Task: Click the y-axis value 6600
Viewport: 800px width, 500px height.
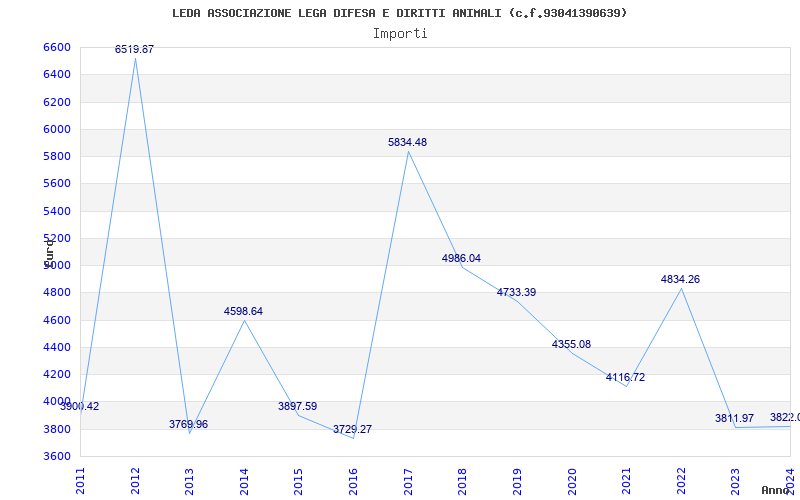Action: [57, 47]
